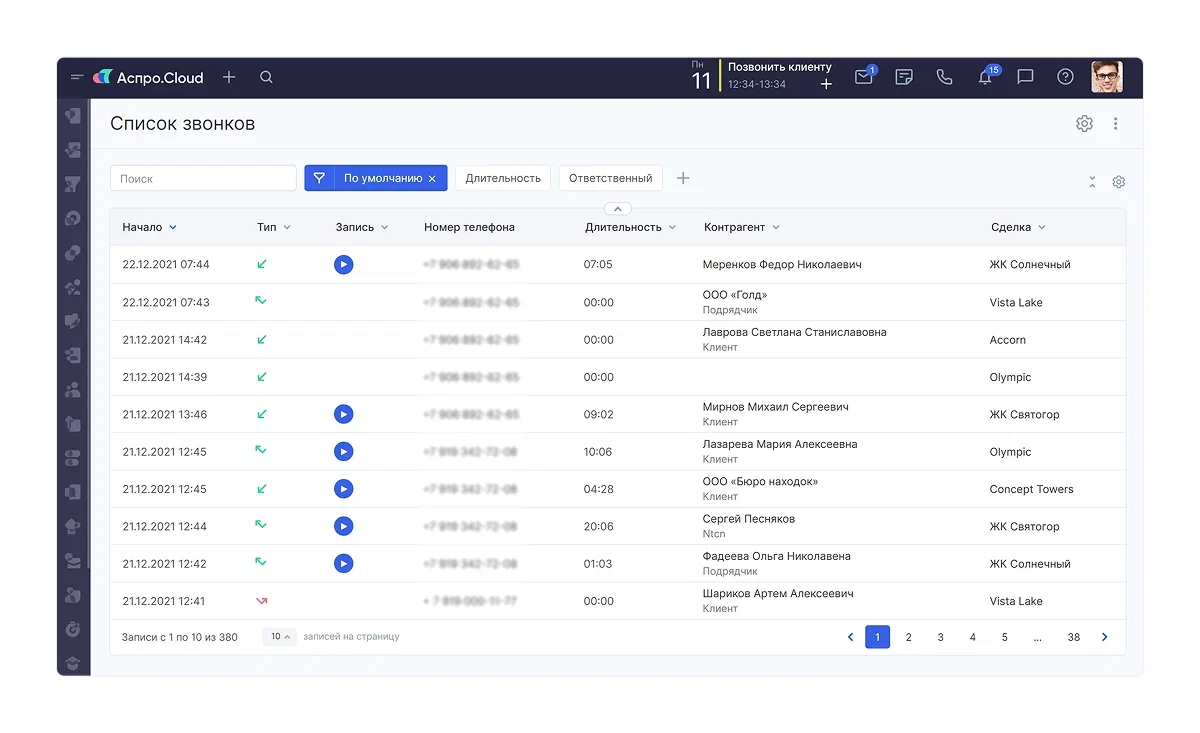Screen dimensions: 1200x733
Task: Open page settings gear next to title
Action: click(x=1084, y=124)
